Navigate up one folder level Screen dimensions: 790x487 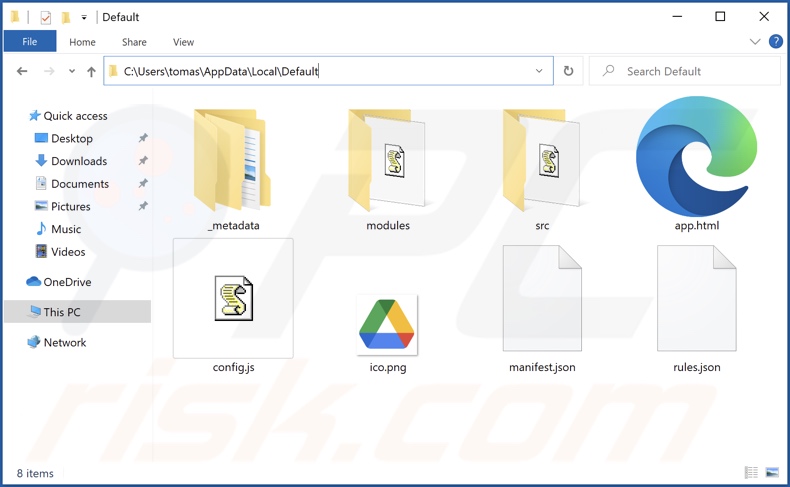click(x=92, y=71)
